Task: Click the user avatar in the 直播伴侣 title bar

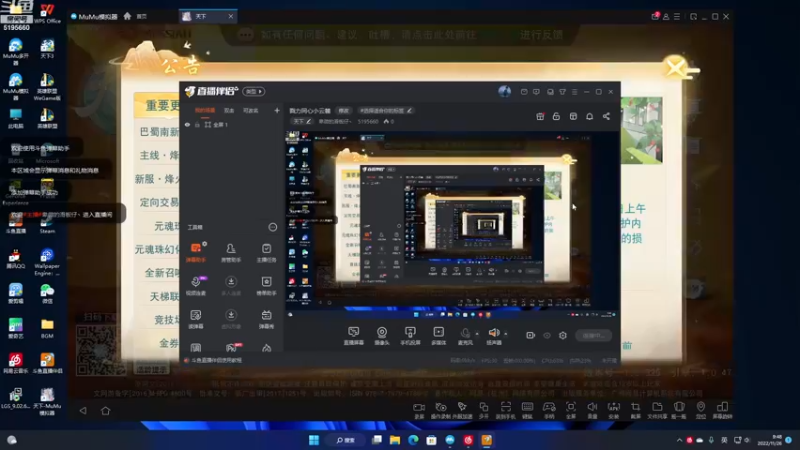Action: click(x=504, y=92)
